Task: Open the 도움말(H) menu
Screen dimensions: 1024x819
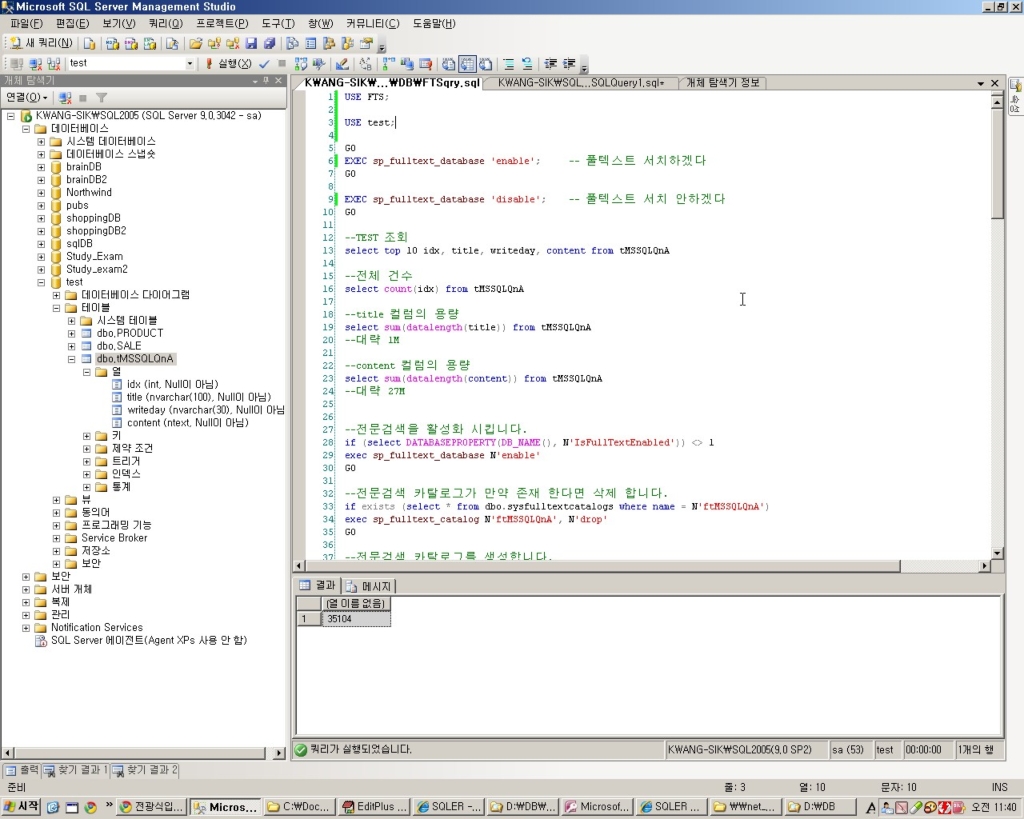Action: click(434, 24)
